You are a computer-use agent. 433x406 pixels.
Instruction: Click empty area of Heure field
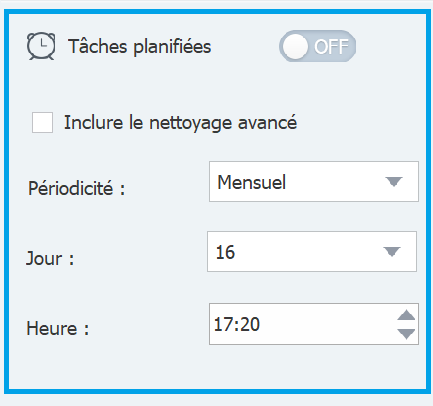pyautogui.click(x=327, y=324)
